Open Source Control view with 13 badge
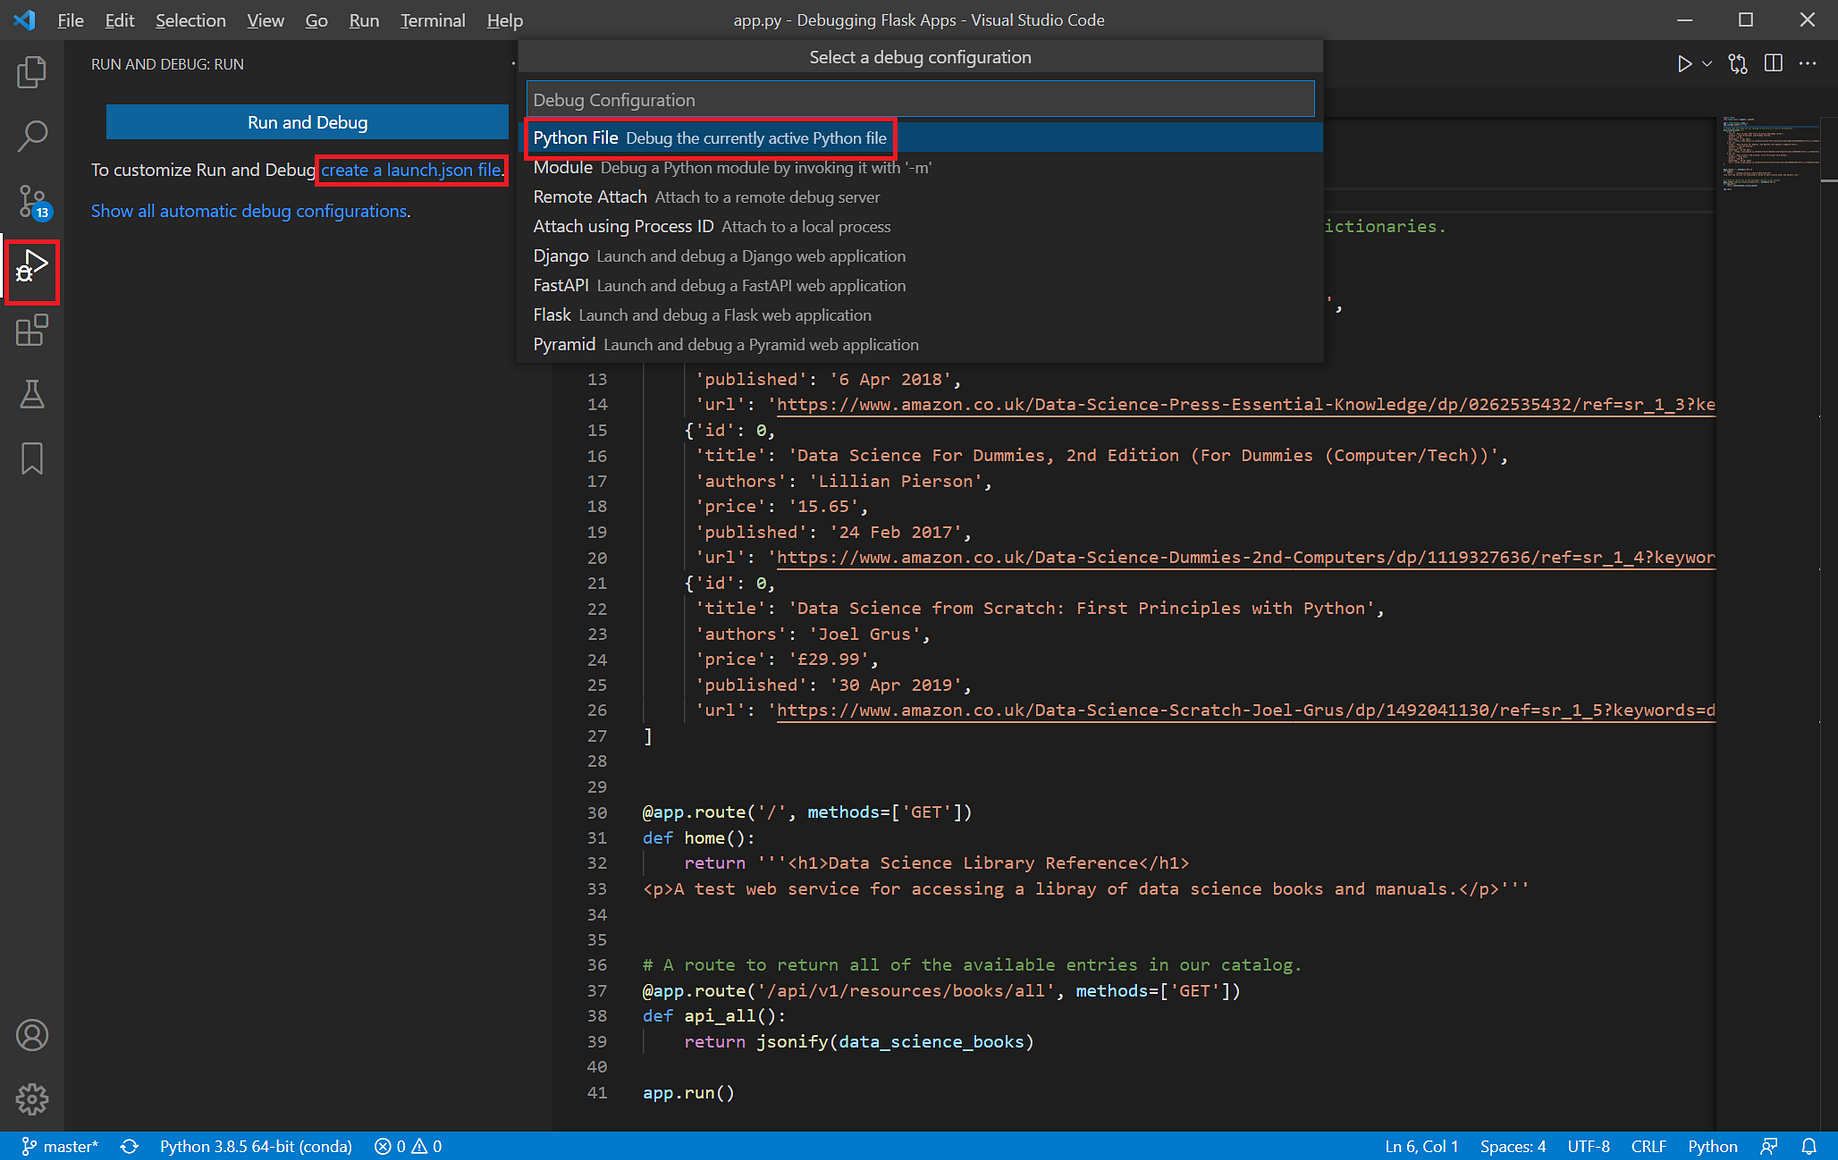 (32, 202)
